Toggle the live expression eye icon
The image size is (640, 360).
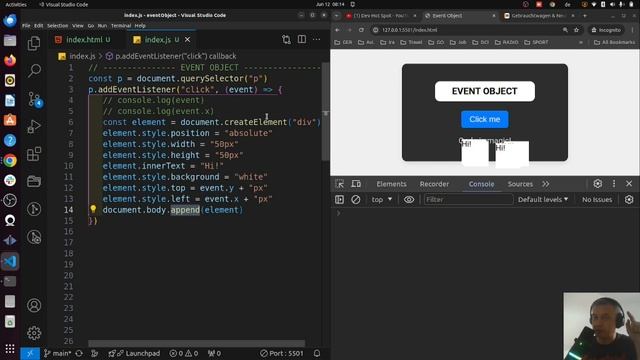pyautogui.click(x=409, y=200)
